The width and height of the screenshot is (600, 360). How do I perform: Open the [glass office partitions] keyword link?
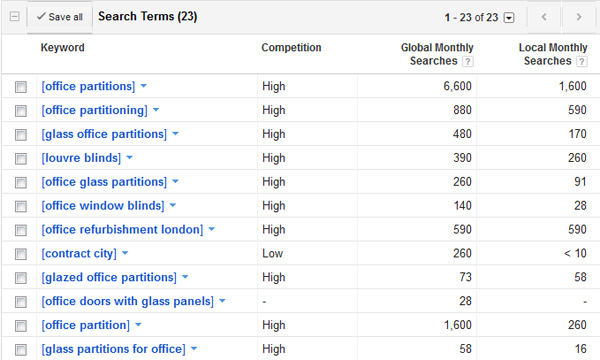pos(104,134)
